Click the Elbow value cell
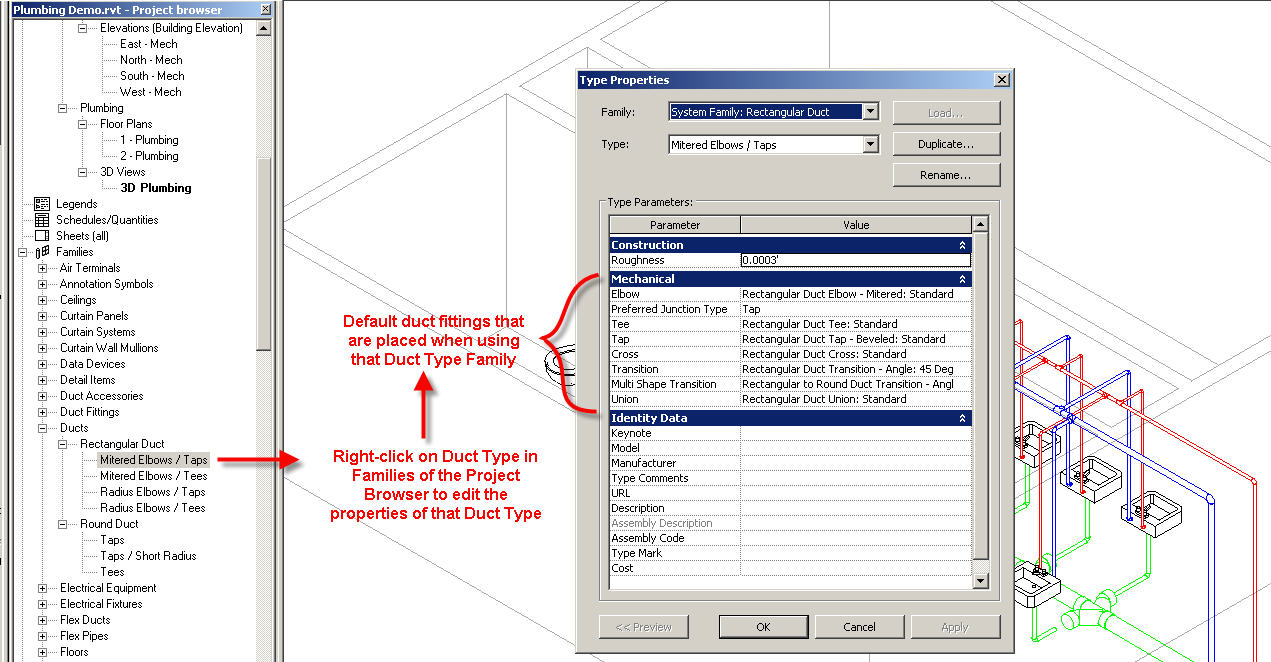The width and height of the screenshot is (1271, 662). 856,294
